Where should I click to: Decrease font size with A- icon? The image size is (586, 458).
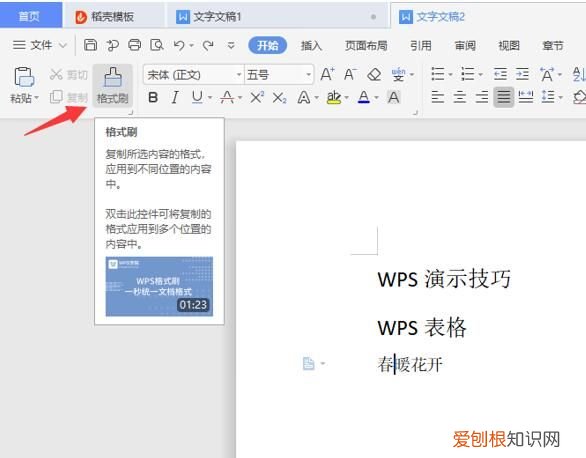pos(350,74)
